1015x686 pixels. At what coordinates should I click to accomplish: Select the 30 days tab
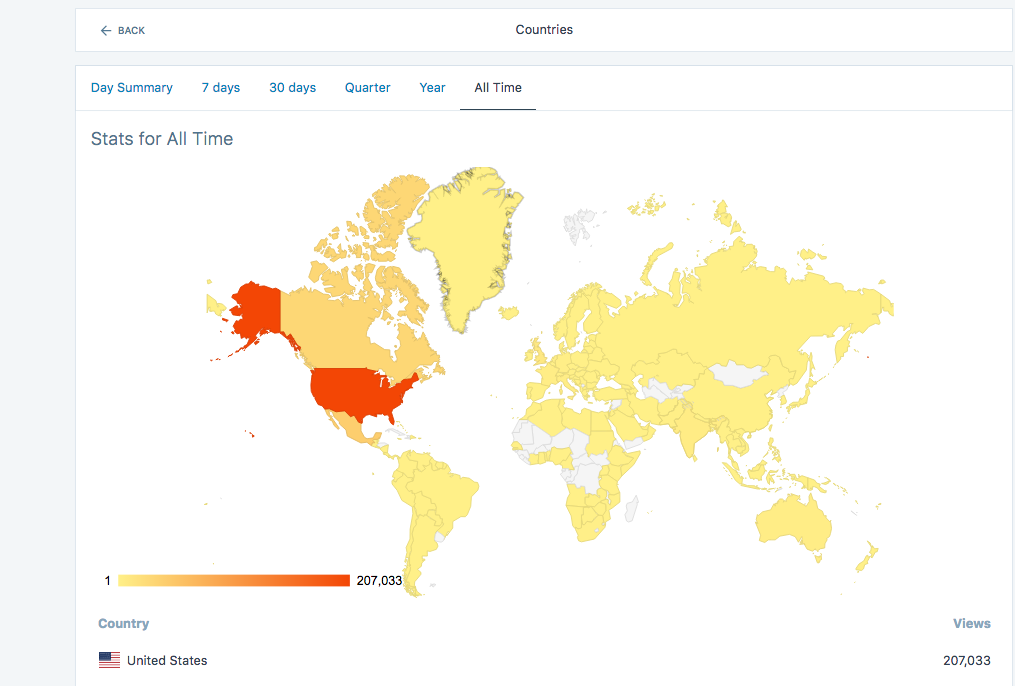292,88
